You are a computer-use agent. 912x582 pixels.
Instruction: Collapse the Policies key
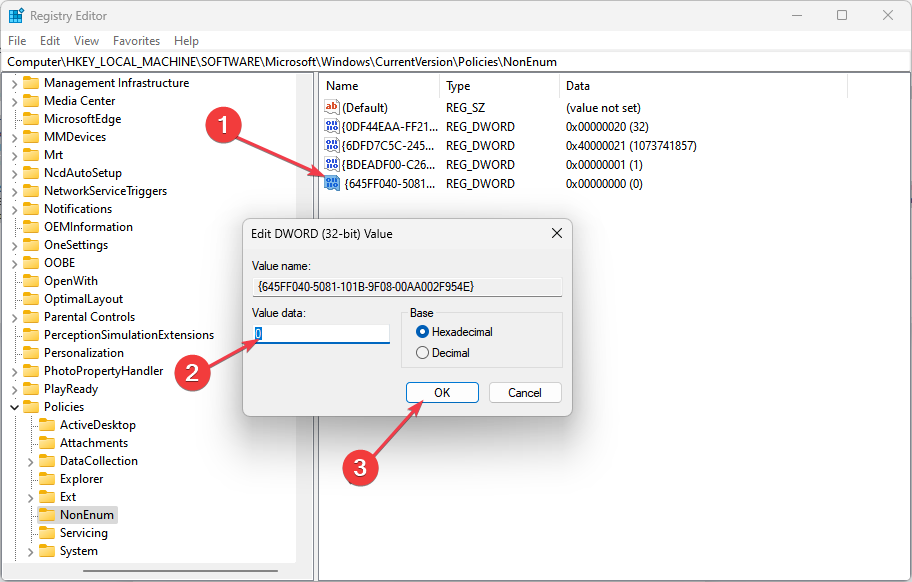(x=15, y=408)
